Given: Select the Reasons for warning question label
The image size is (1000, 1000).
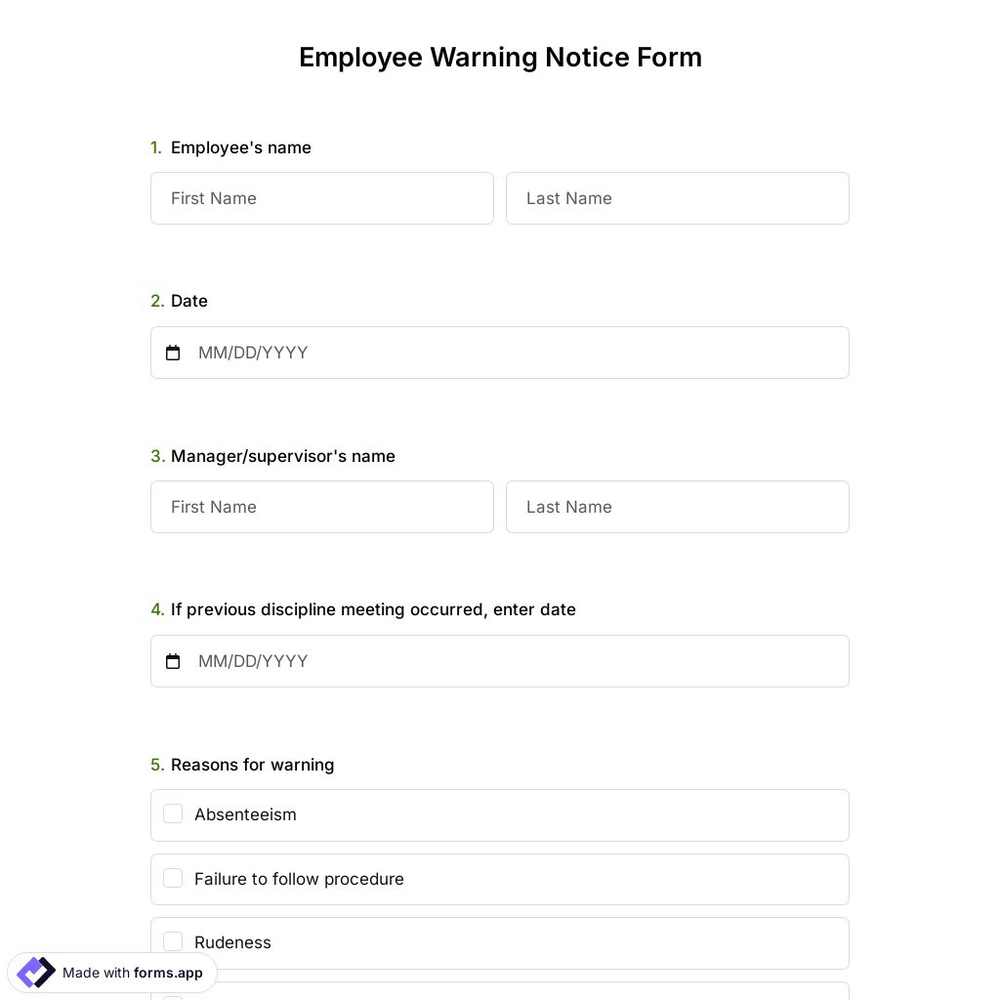Looking at the screenshot, I should (252, 764).
